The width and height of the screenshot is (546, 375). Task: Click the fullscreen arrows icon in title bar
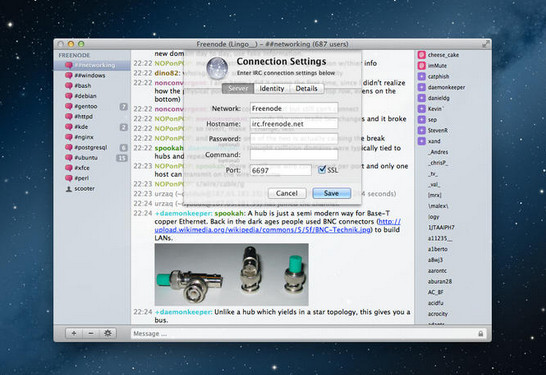[x=485, y=44]
